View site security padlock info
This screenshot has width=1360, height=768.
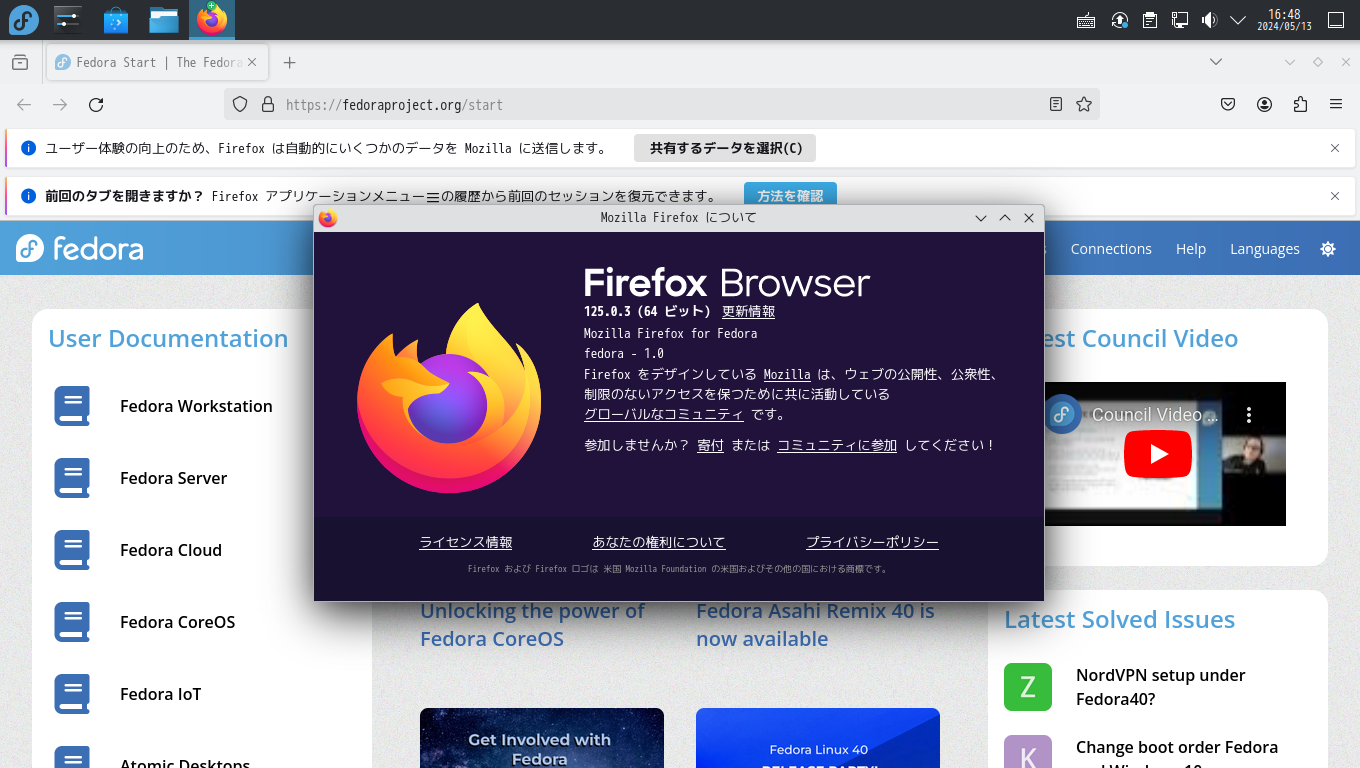coord(267,104)
